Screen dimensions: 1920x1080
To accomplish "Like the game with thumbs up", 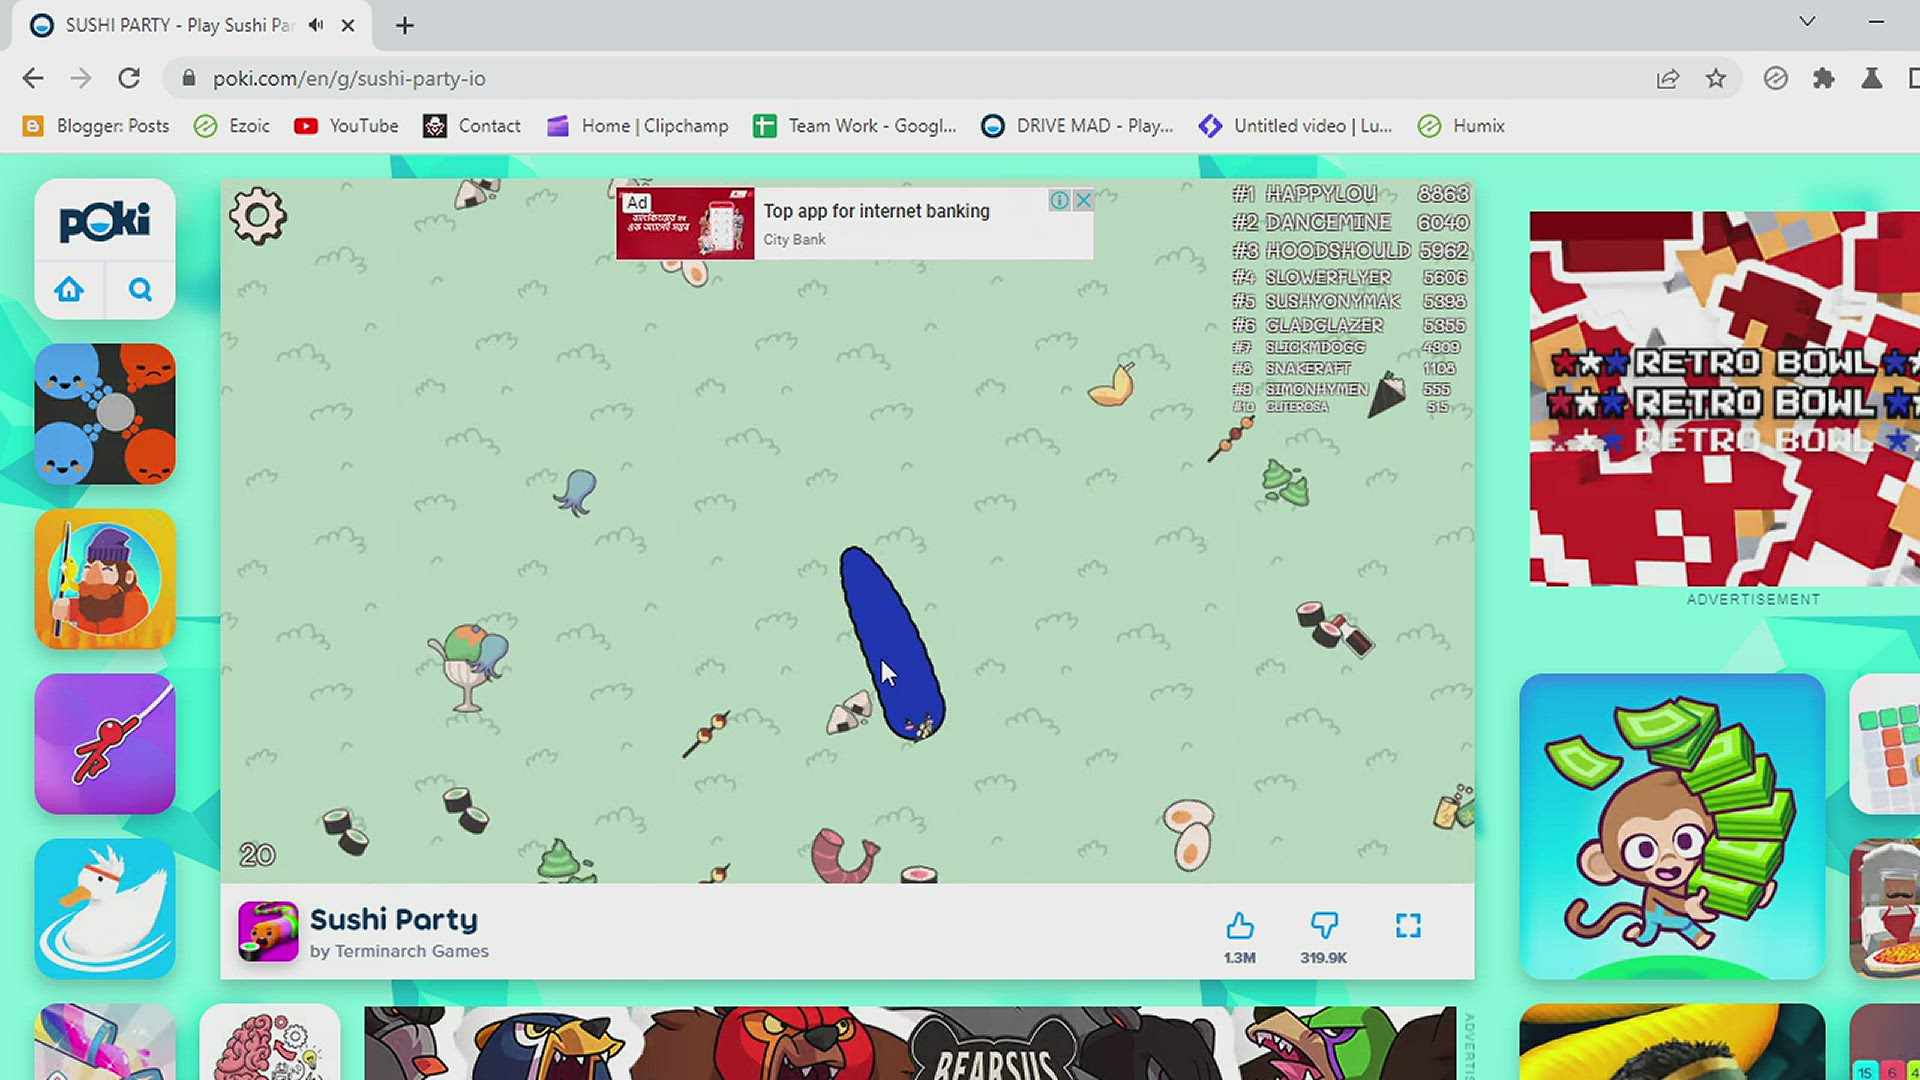I will 1240,926.
